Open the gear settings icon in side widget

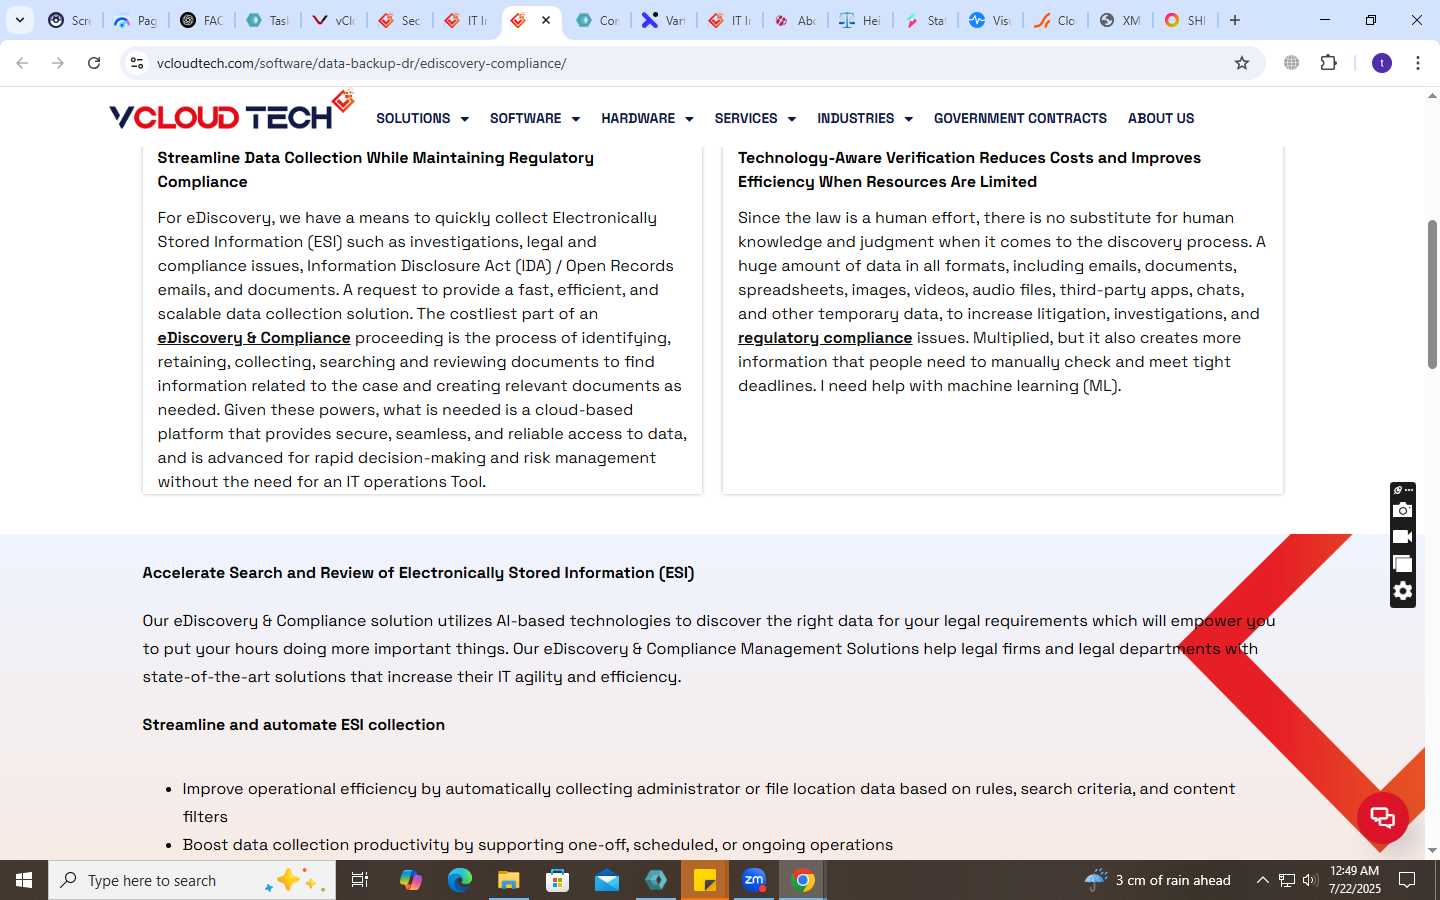coord(1403,591)
